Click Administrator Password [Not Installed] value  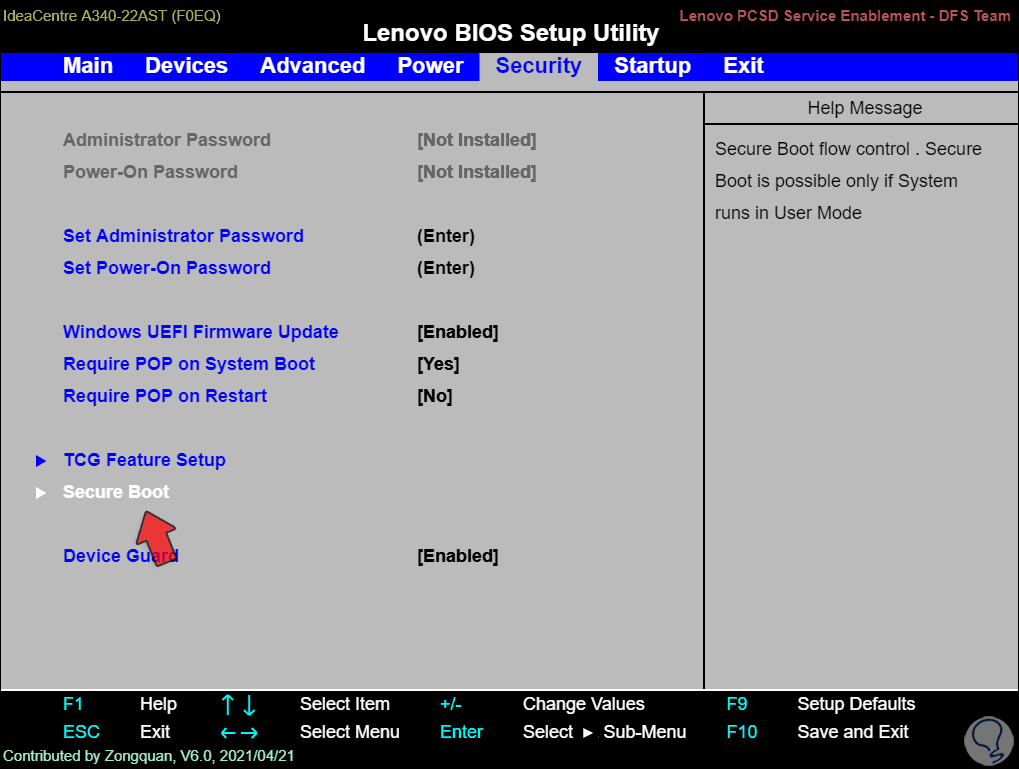click(476, 140)
